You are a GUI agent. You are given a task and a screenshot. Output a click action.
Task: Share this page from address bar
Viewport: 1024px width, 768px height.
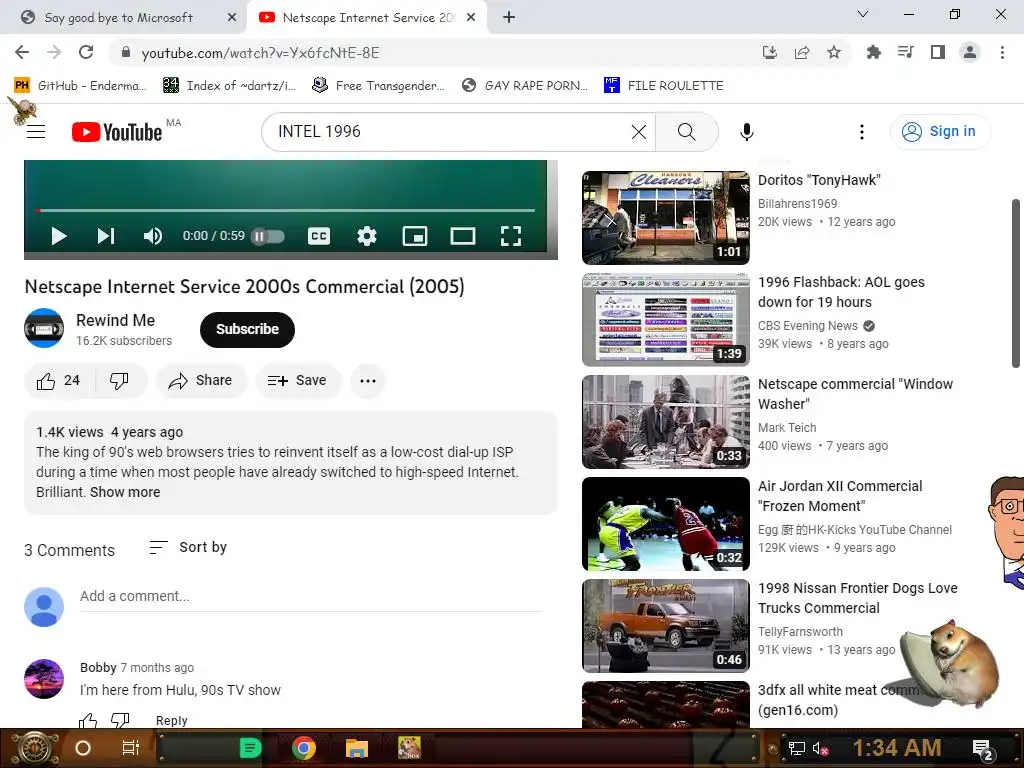click(802, 53)
